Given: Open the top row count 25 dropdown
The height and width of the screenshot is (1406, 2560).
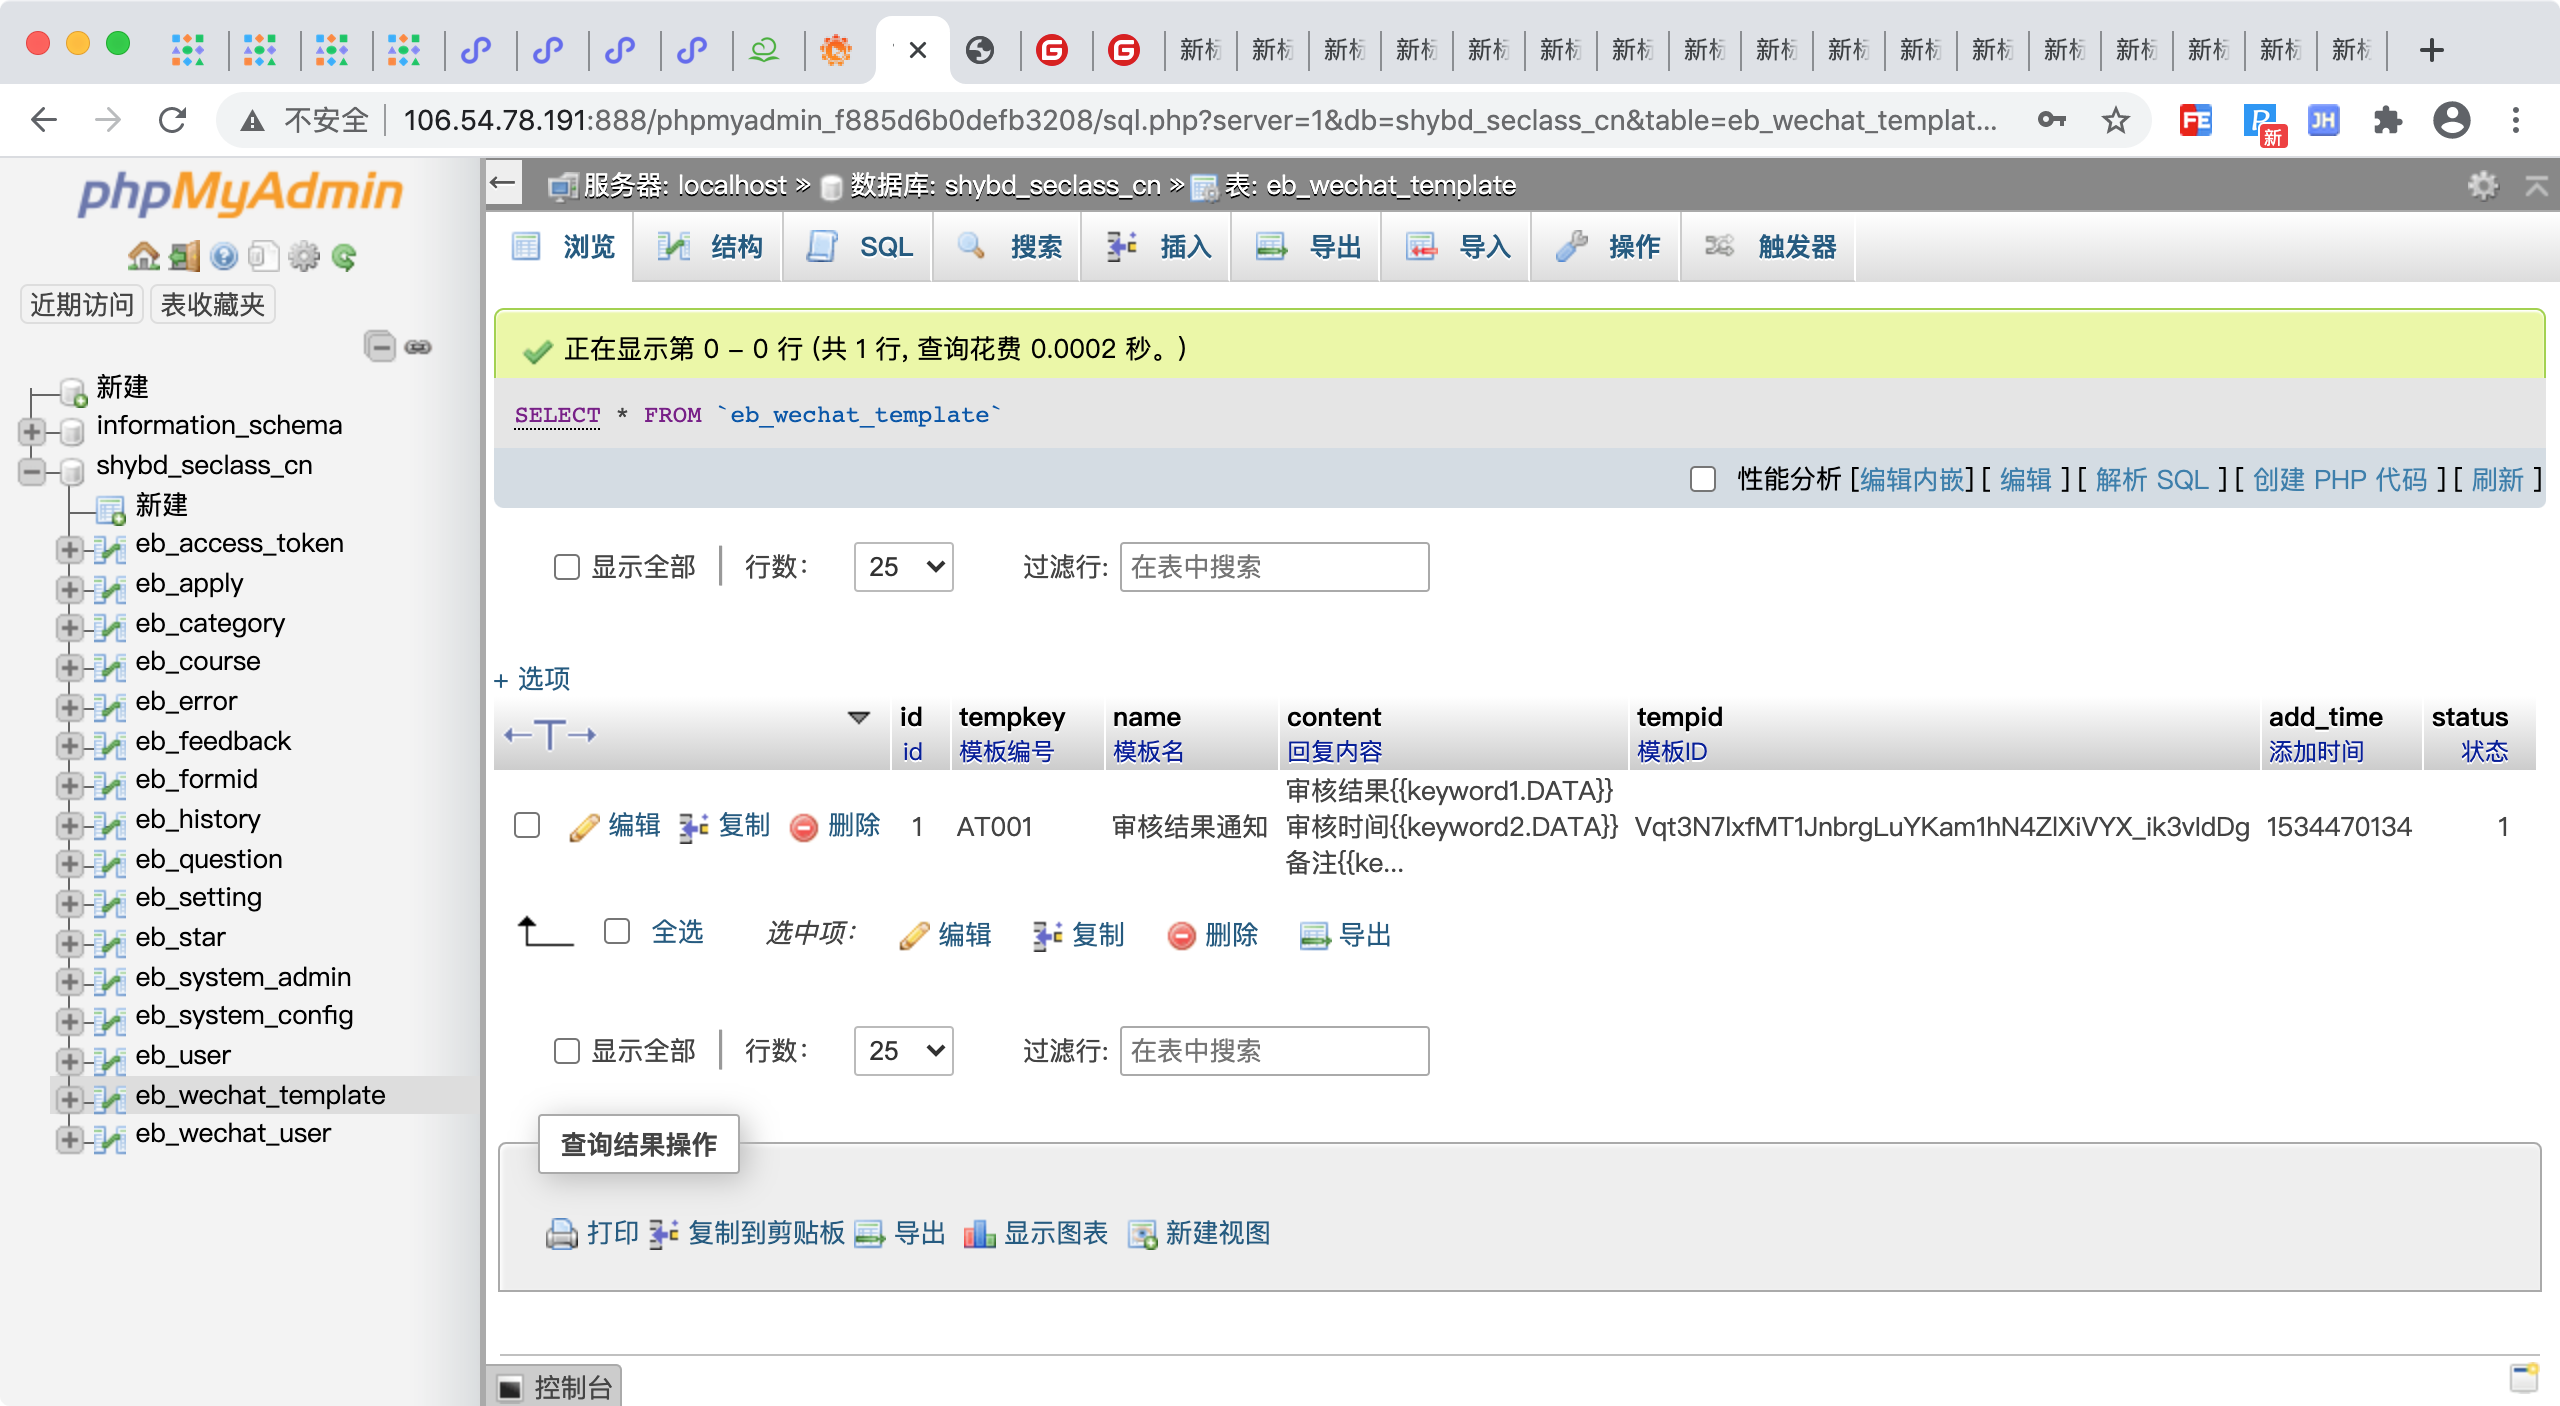Looking at the screenshot, I should (903, 568).
